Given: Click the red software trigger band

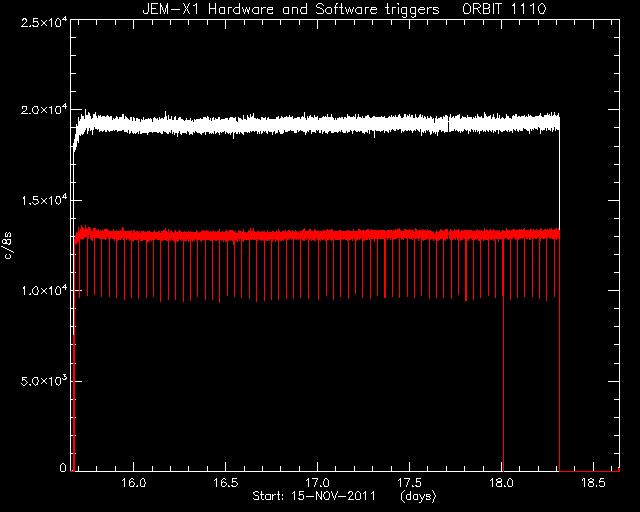Looking at the screenshot, I should click(x=318, y=235).
